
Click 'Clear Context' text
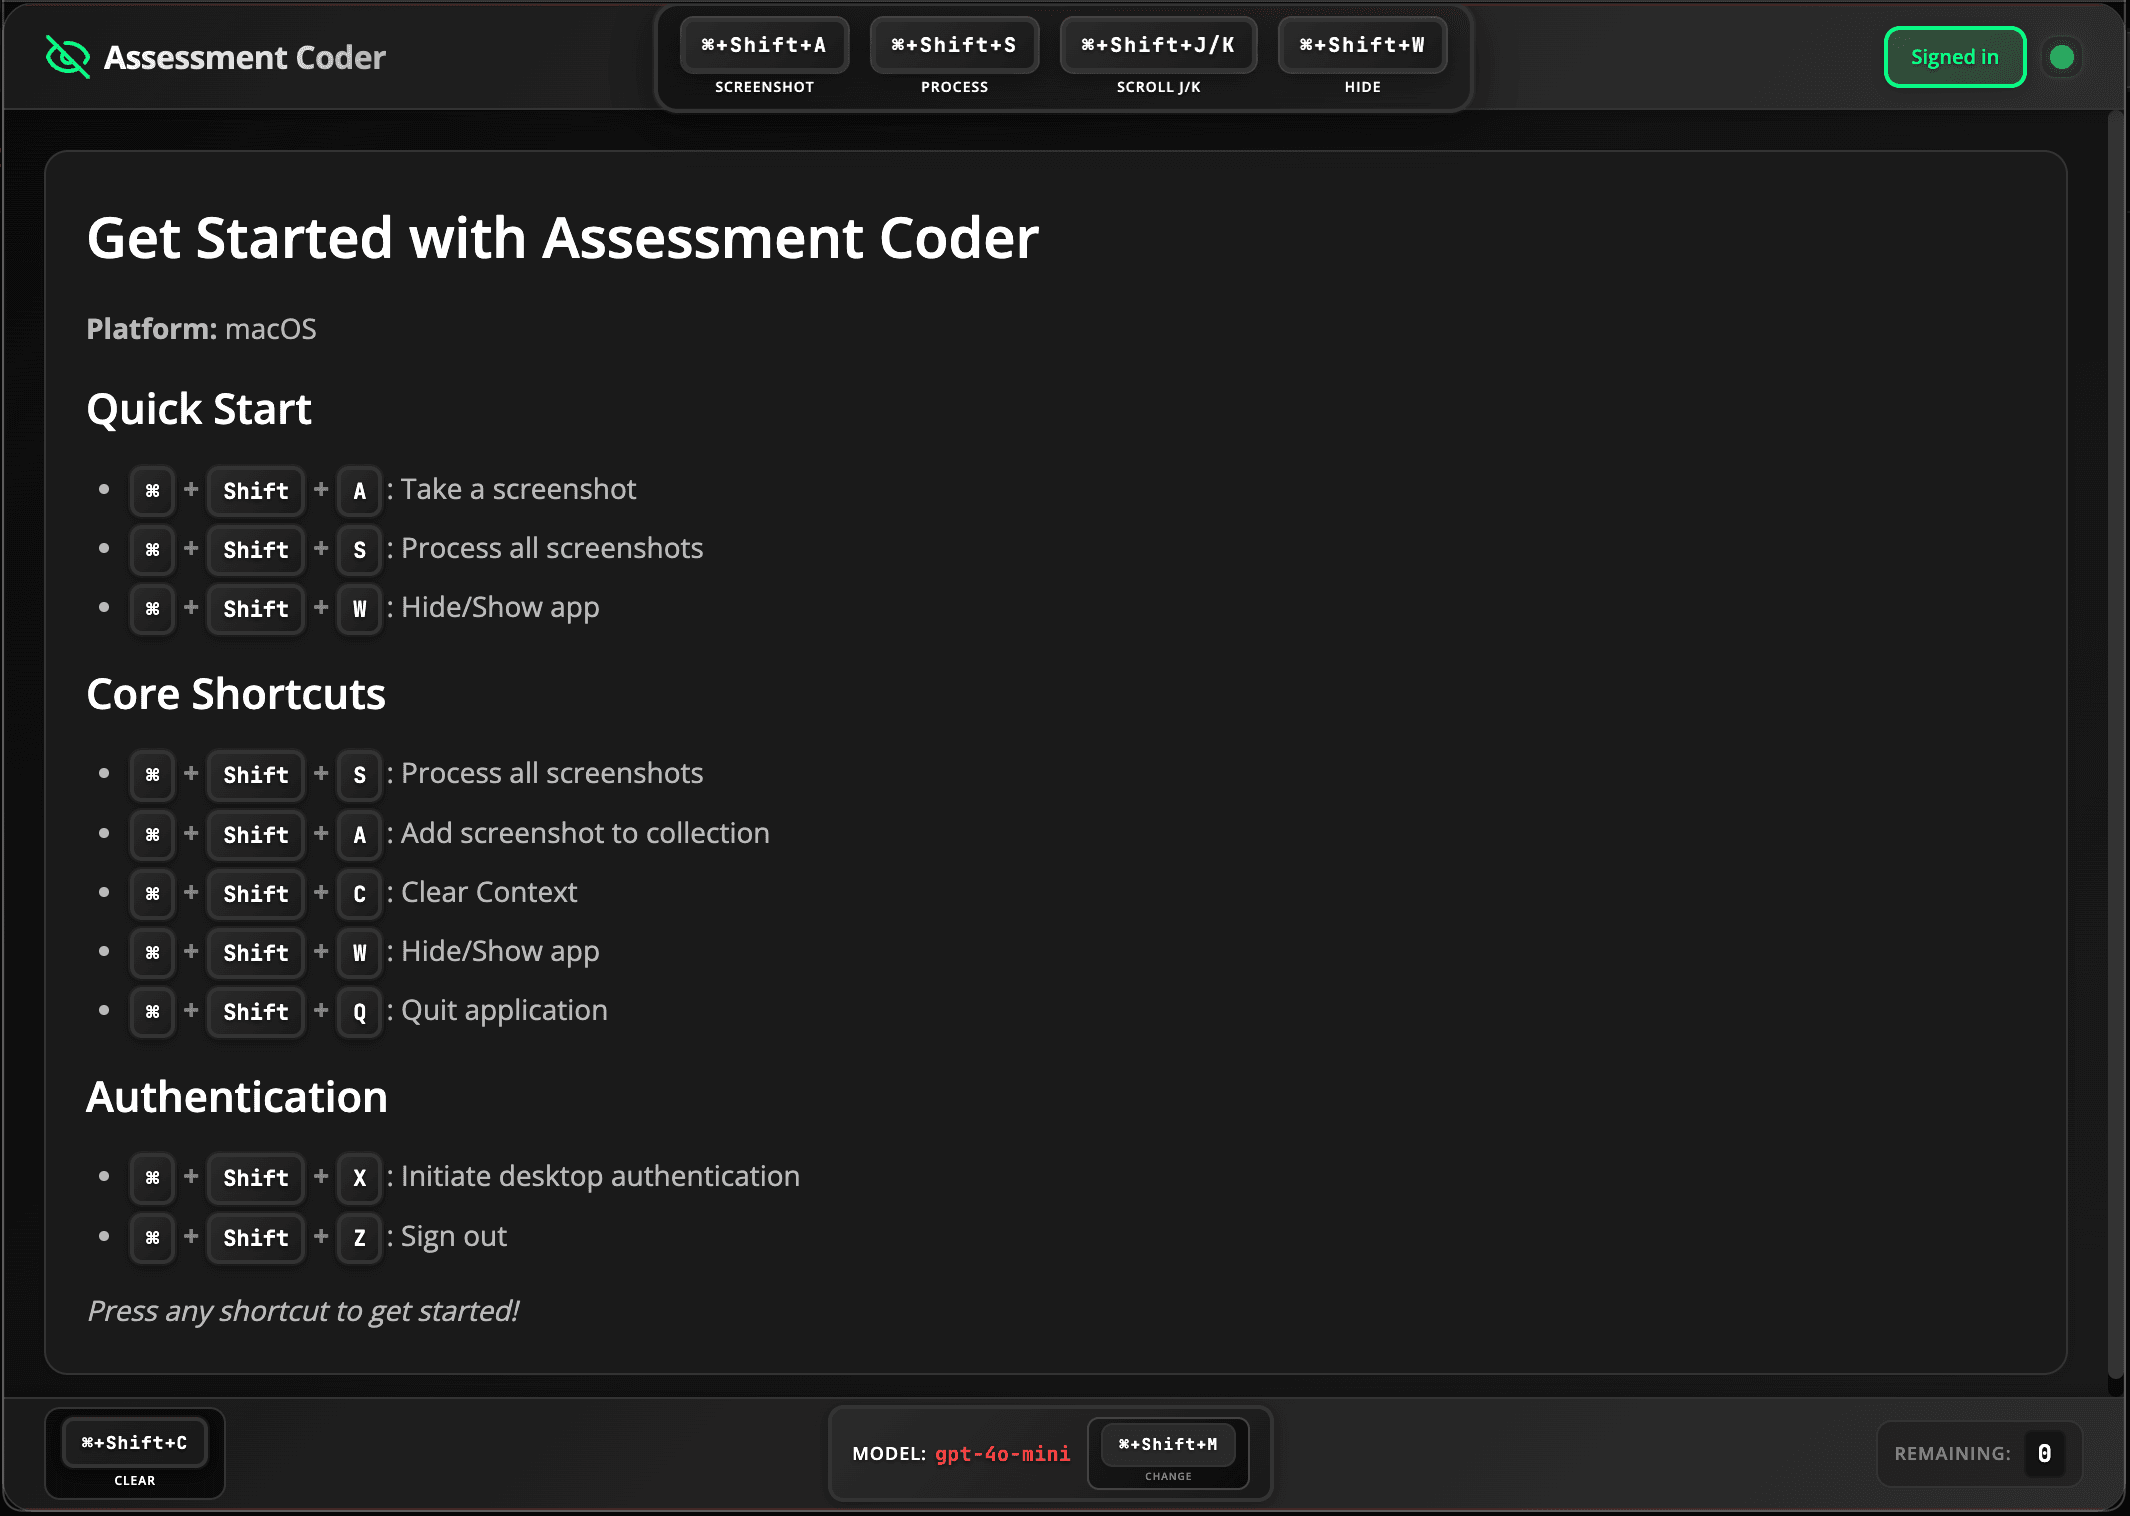[489, 892]
